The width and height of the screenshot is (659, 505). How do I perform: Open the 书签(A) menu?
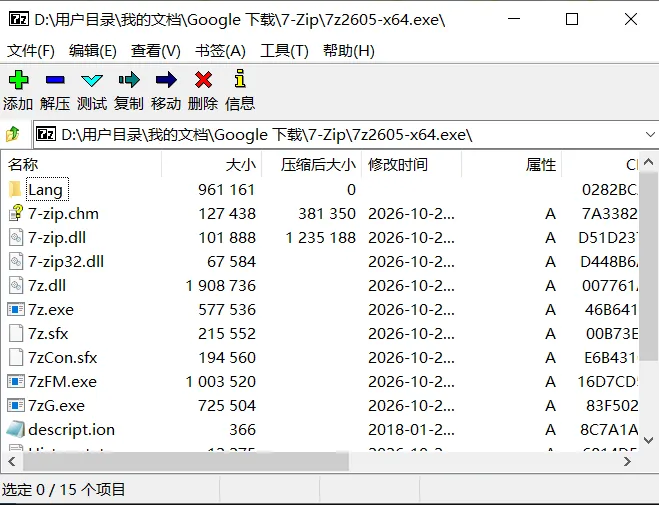(220, 51)
